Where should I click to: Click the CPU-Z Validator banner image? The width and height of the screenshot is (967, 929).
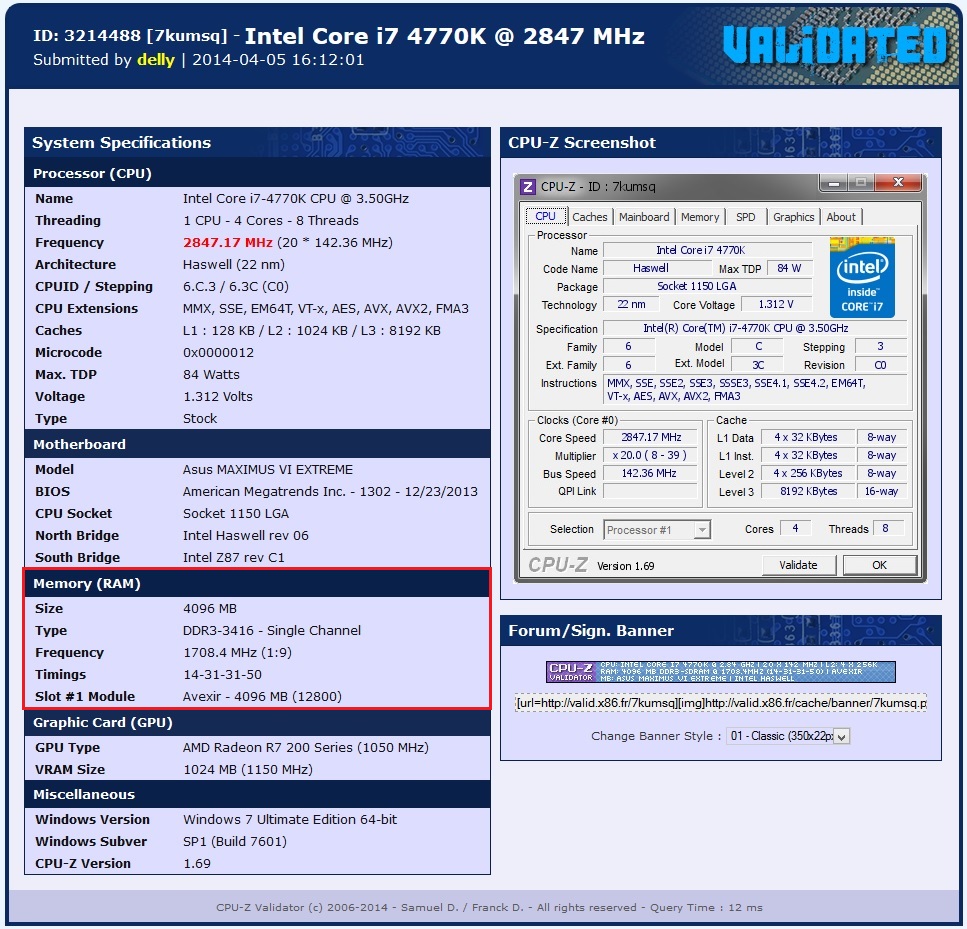pos(720,672)
